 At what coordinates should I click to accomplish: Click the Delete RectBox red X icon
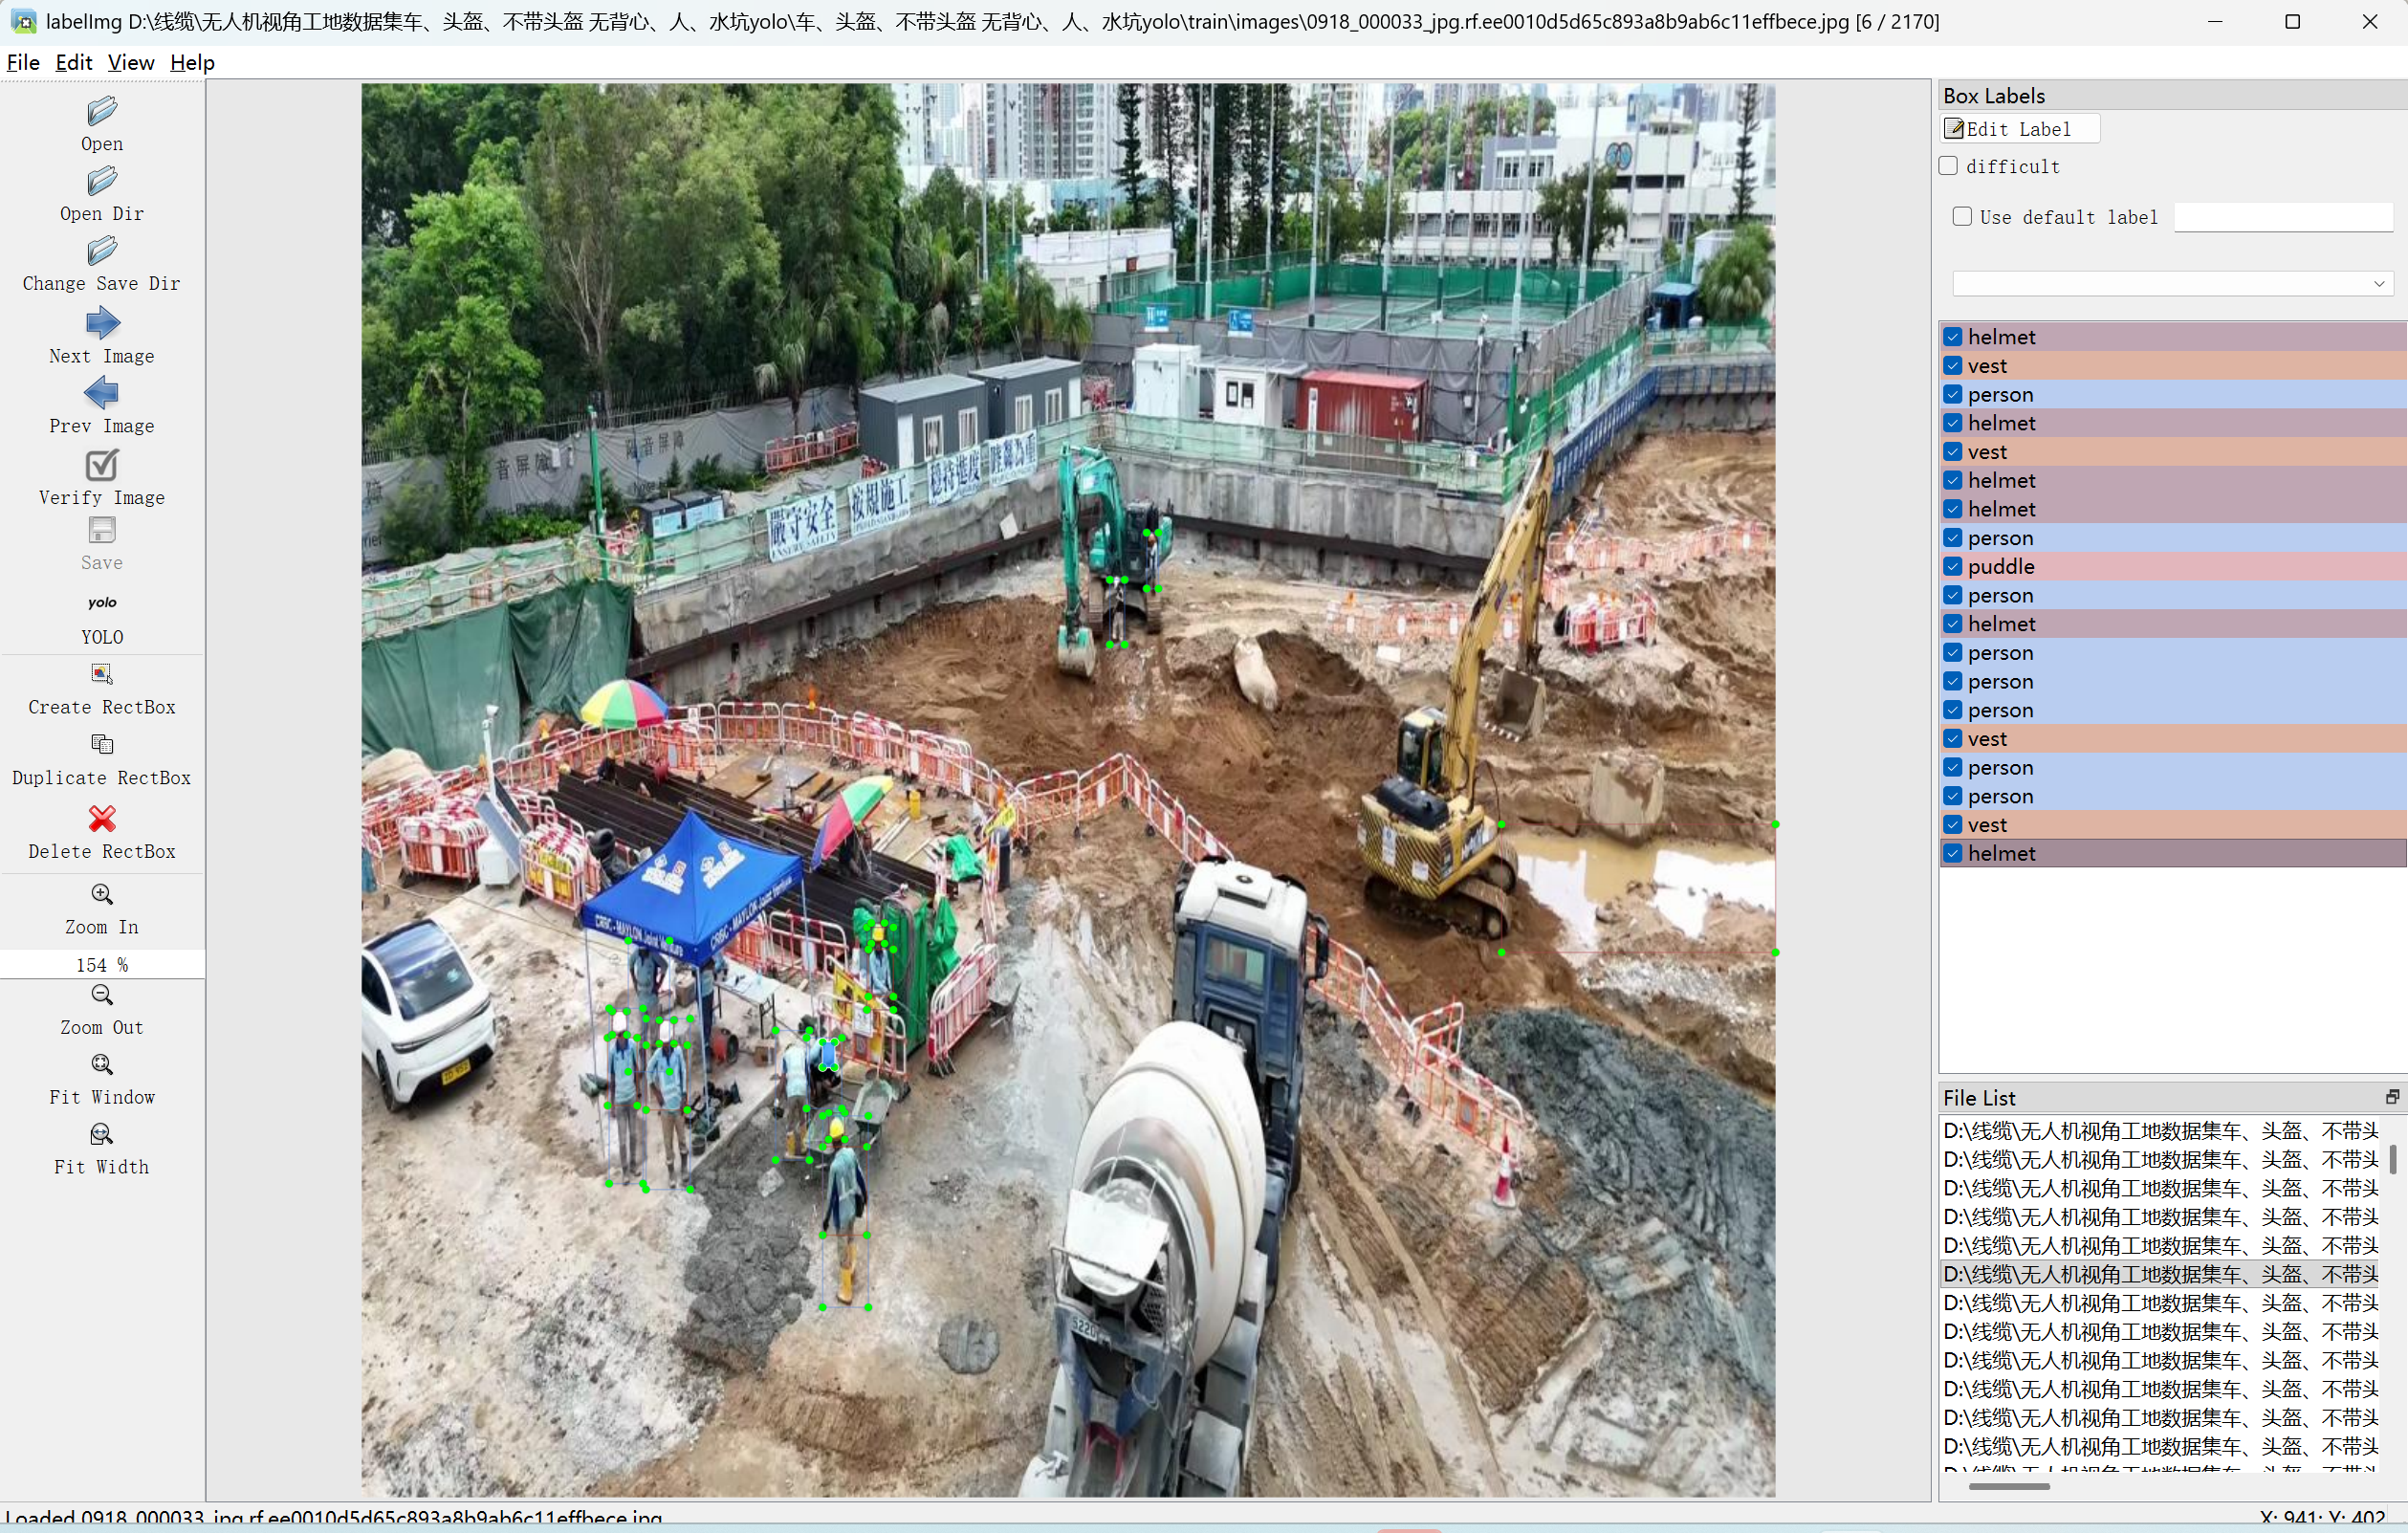(102, 819)
